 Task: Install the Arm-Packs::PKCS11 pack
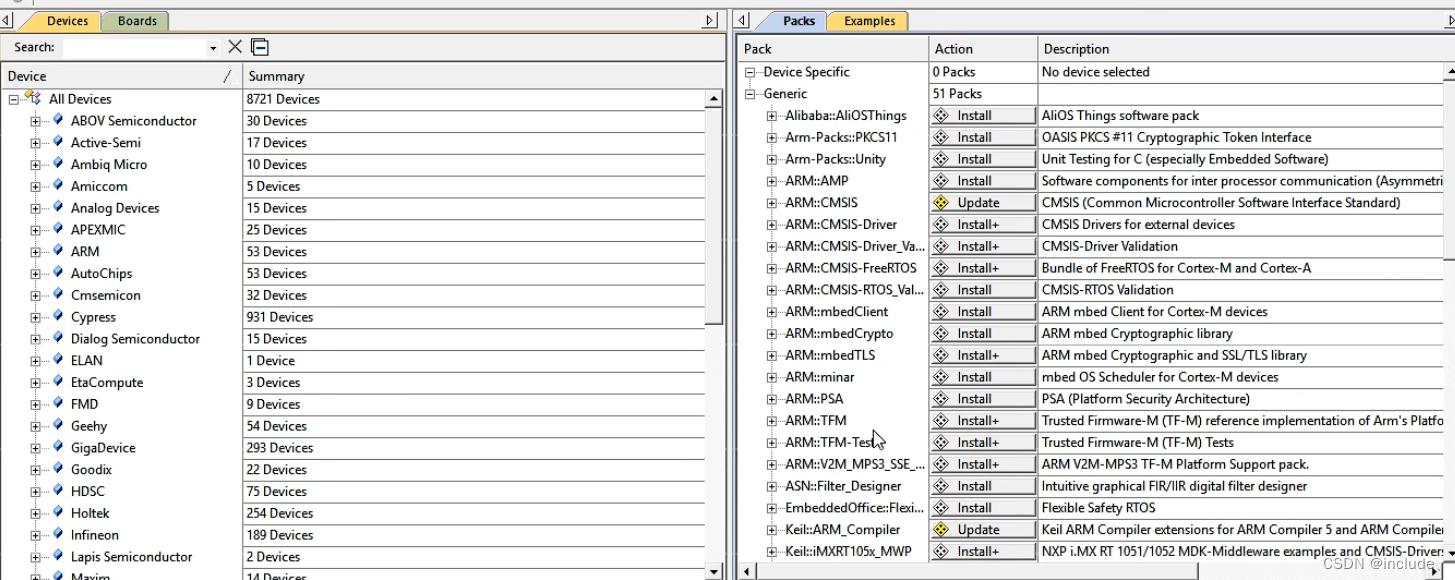(x=983, y=138)
